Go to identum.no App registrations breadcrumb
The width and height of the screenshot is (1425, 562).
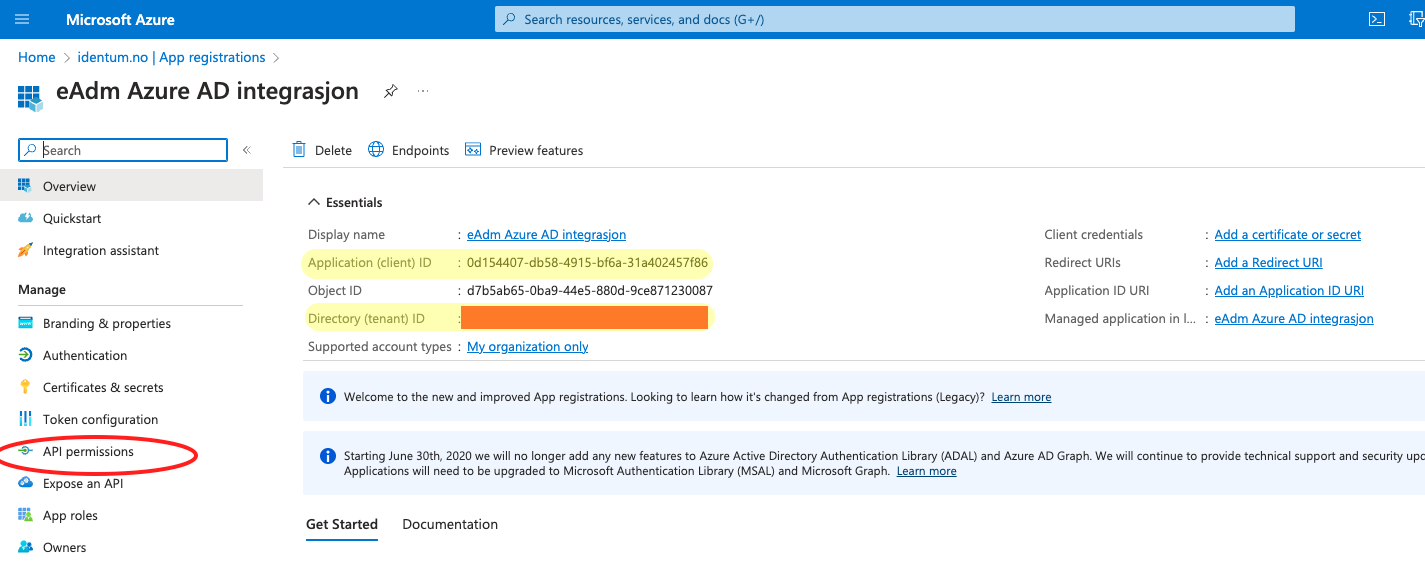click(171, 57)
